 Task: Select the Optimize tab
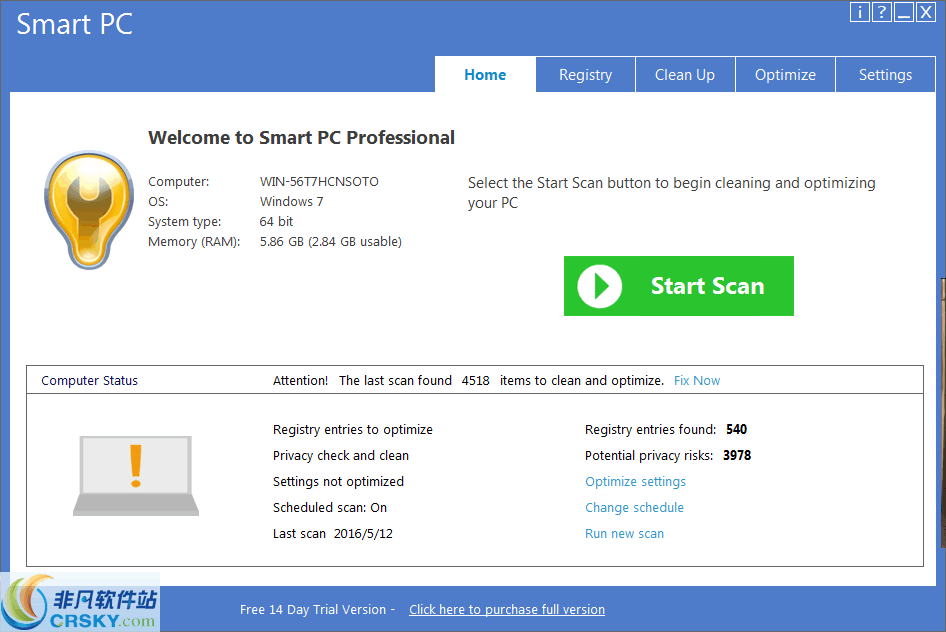click(785, 74)
